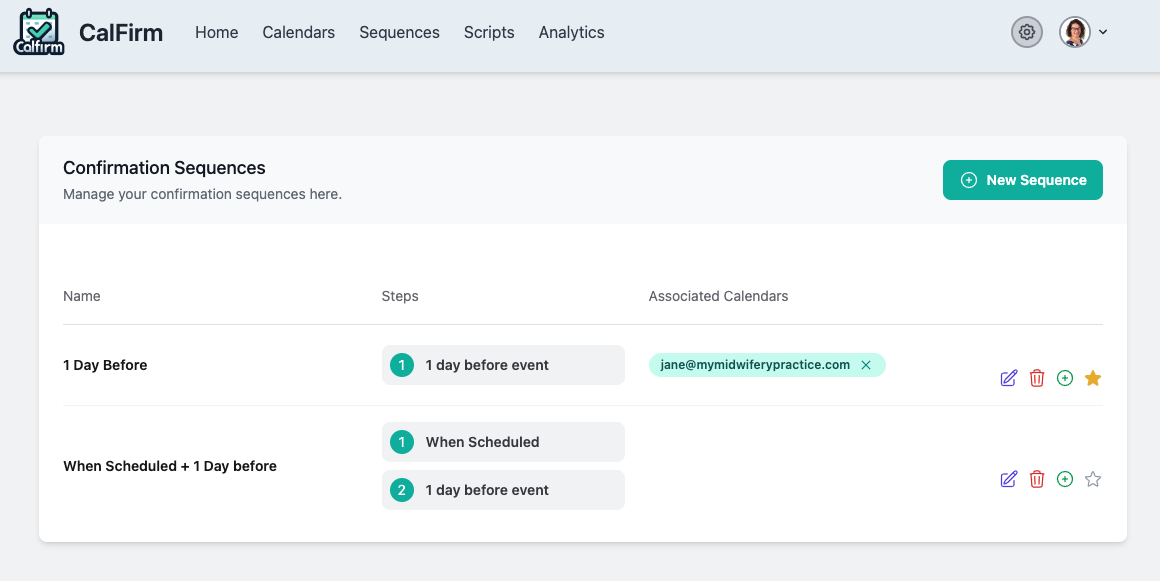
Task: Expand the account dropdown chevron
Action: [x=1103, y=32]
